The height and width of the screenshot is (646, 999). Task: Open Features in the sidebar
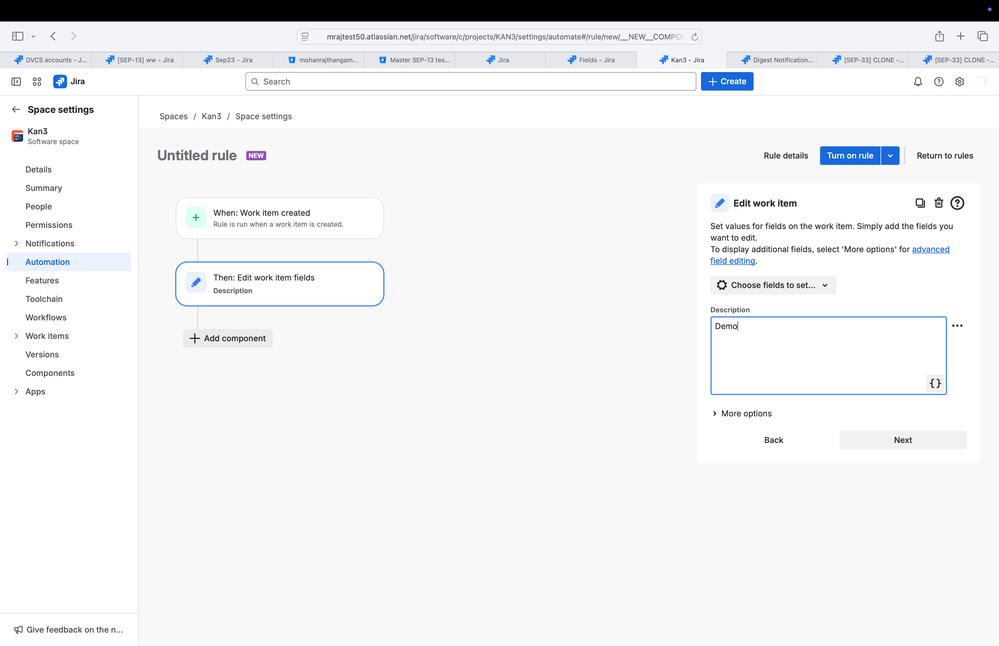(x=42, y=280)
